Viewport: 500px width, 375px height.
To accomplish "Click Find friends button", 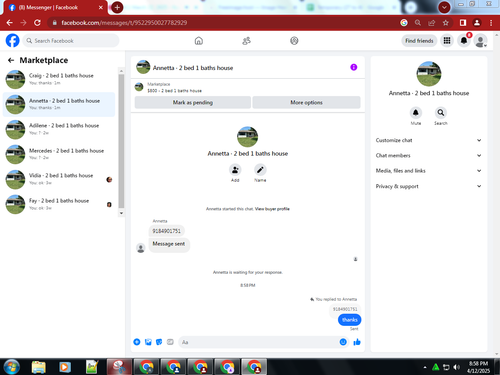I will (x=419, y=41).
